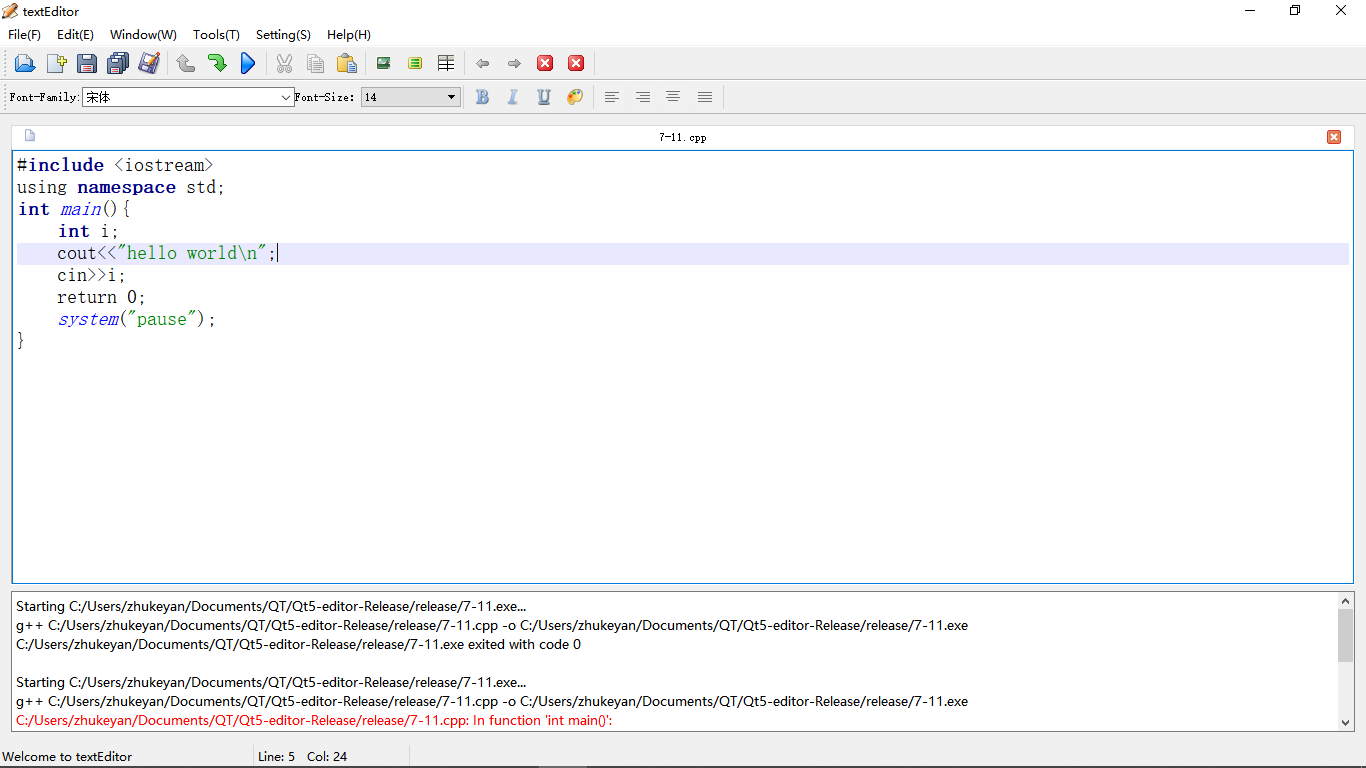Click the "hello world\n" string literal

point(192,253)
